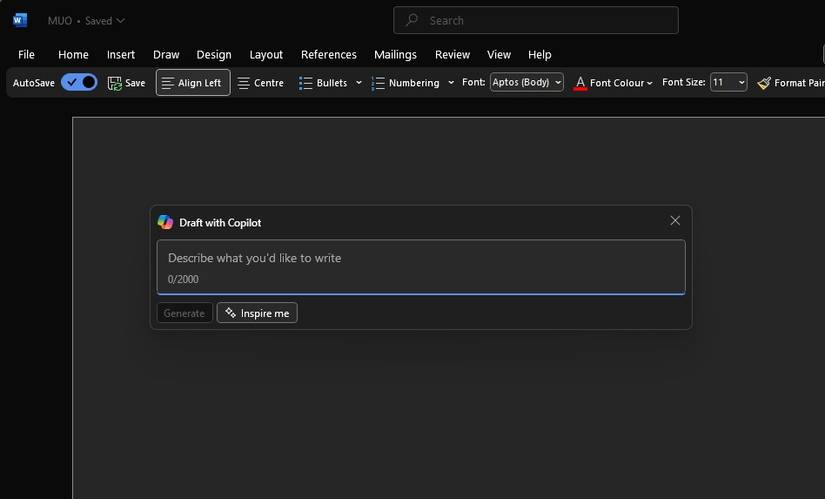Expand the Bullets dropdown arrow
The height and width of the screenshot is (499, 825).
(359, 83)
